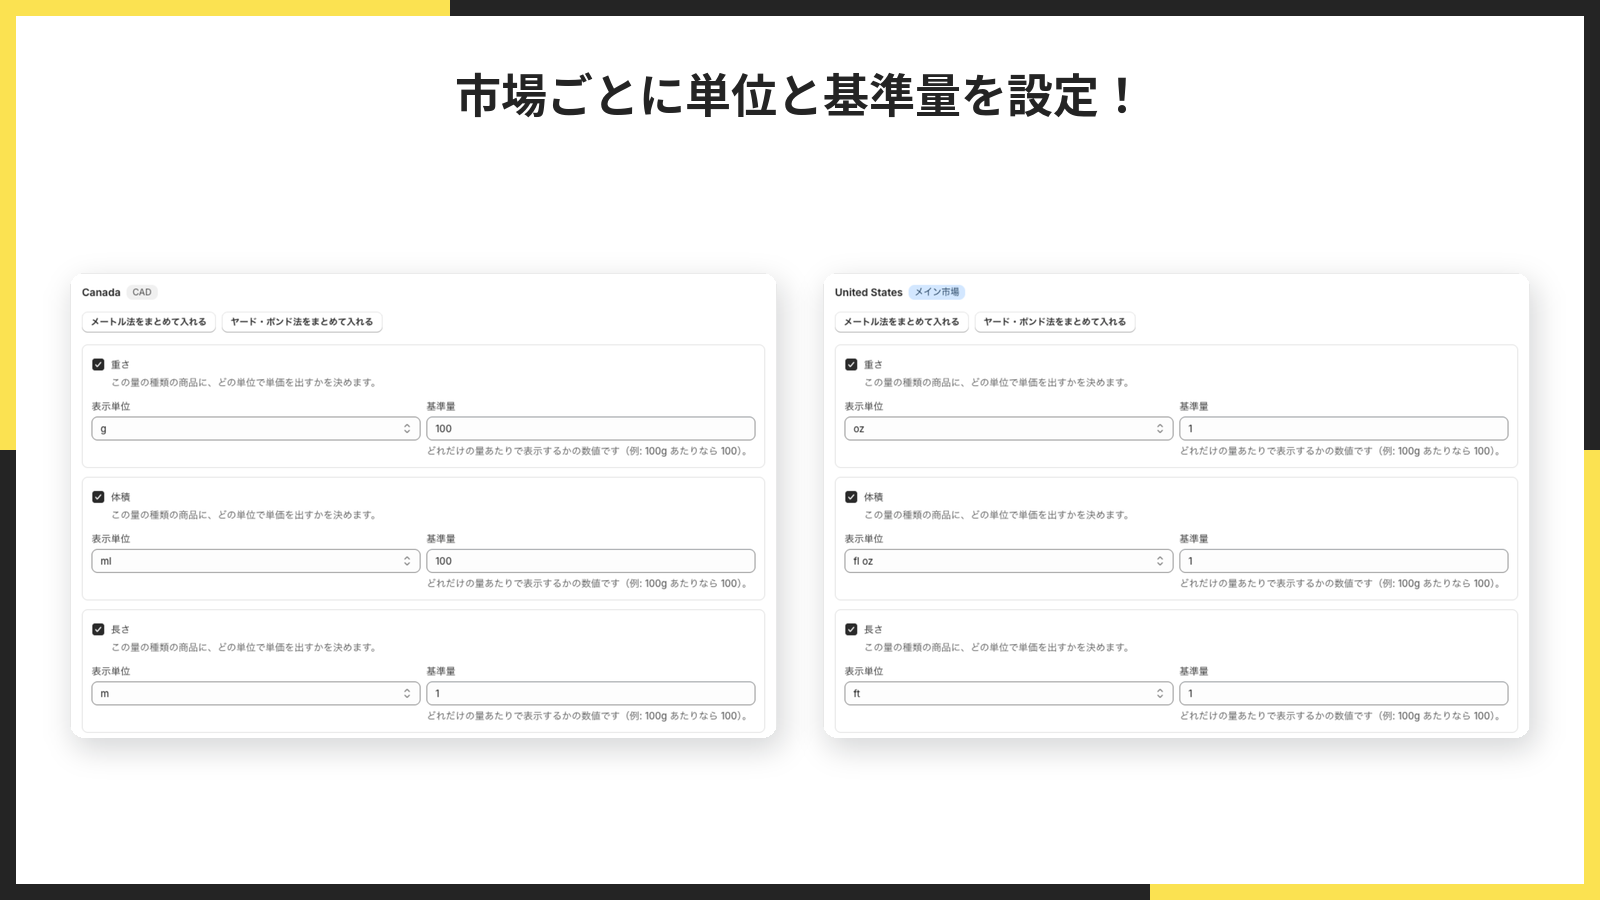The width and height of the screenshot is (1600, 900).
Task: Click Canada's ヤード・ポンド法をまとめて入れる button
Action: 302,322
